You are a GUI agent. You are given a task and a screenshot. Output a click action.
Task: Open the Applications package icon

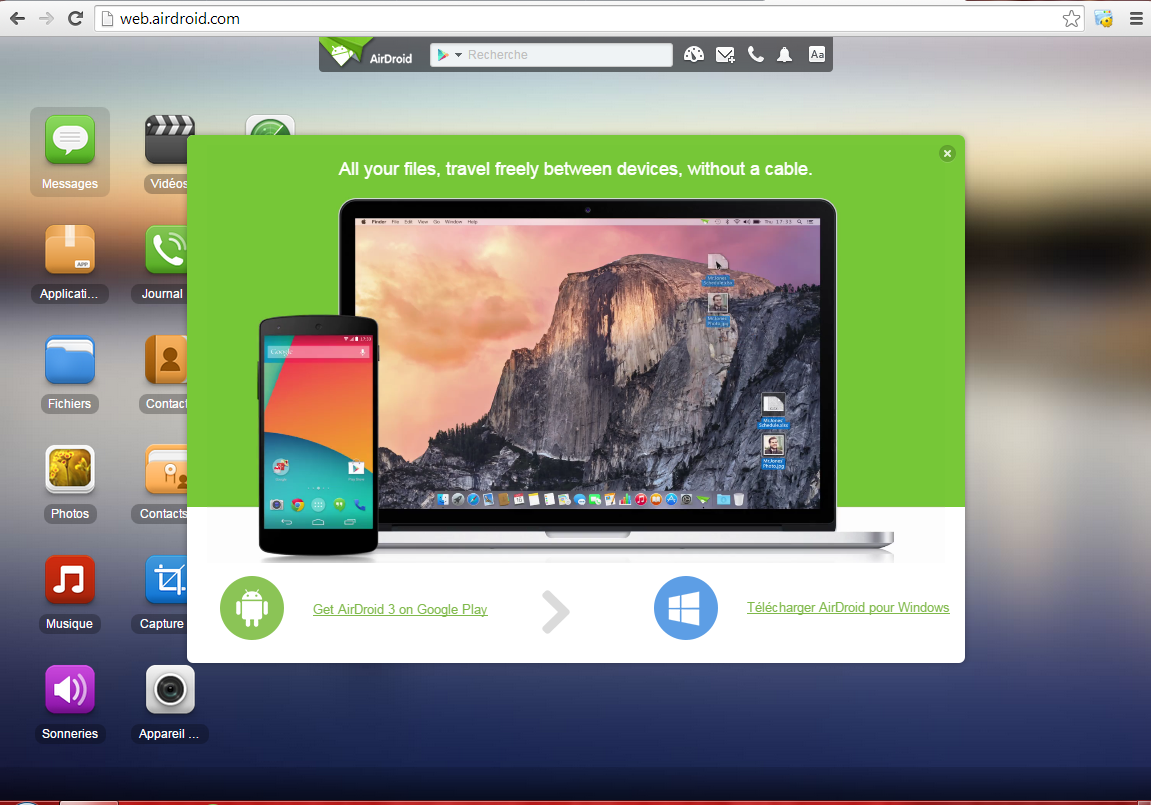click(x=70, y=249)
